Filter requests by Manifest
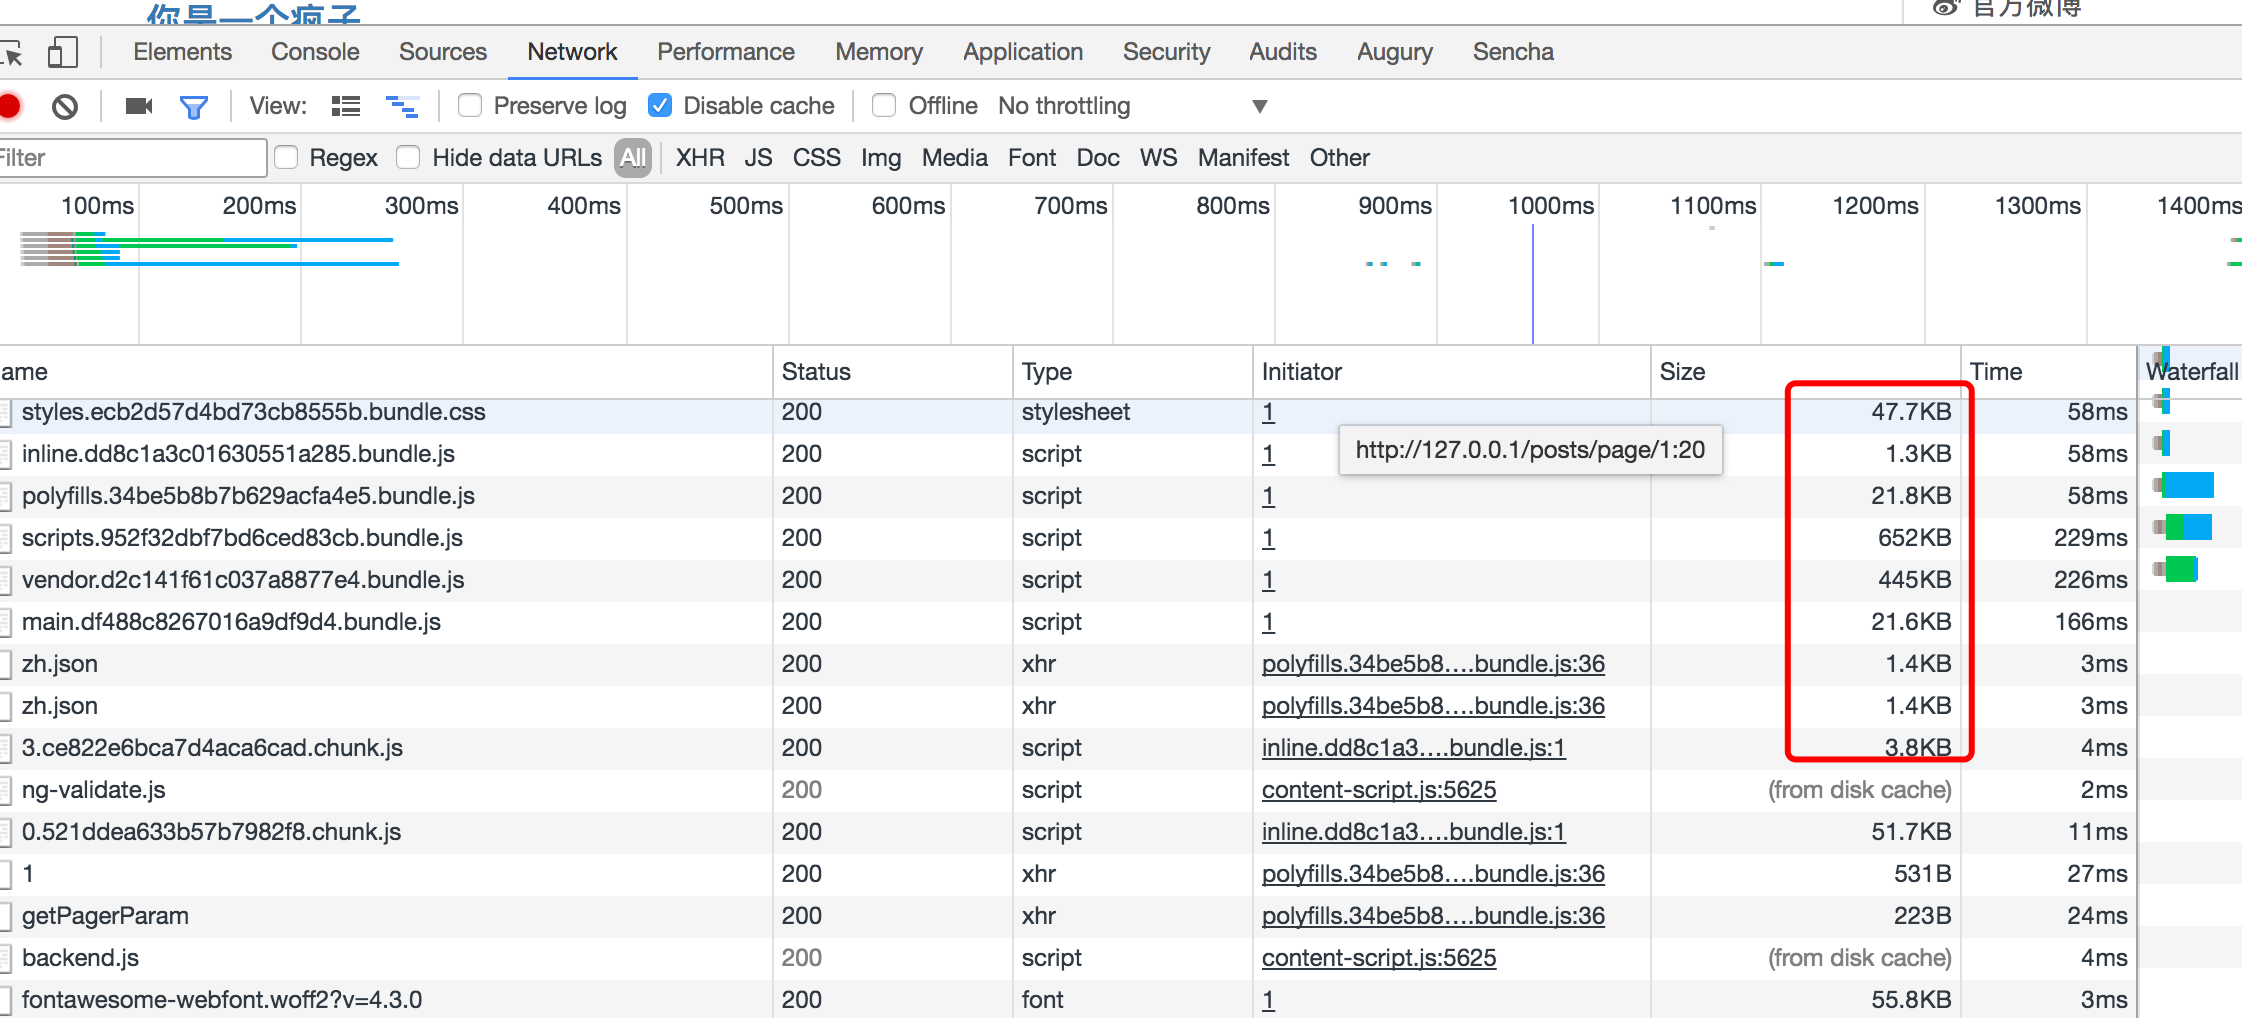The image size is (2242, 1018). [x=1244, y=158]
